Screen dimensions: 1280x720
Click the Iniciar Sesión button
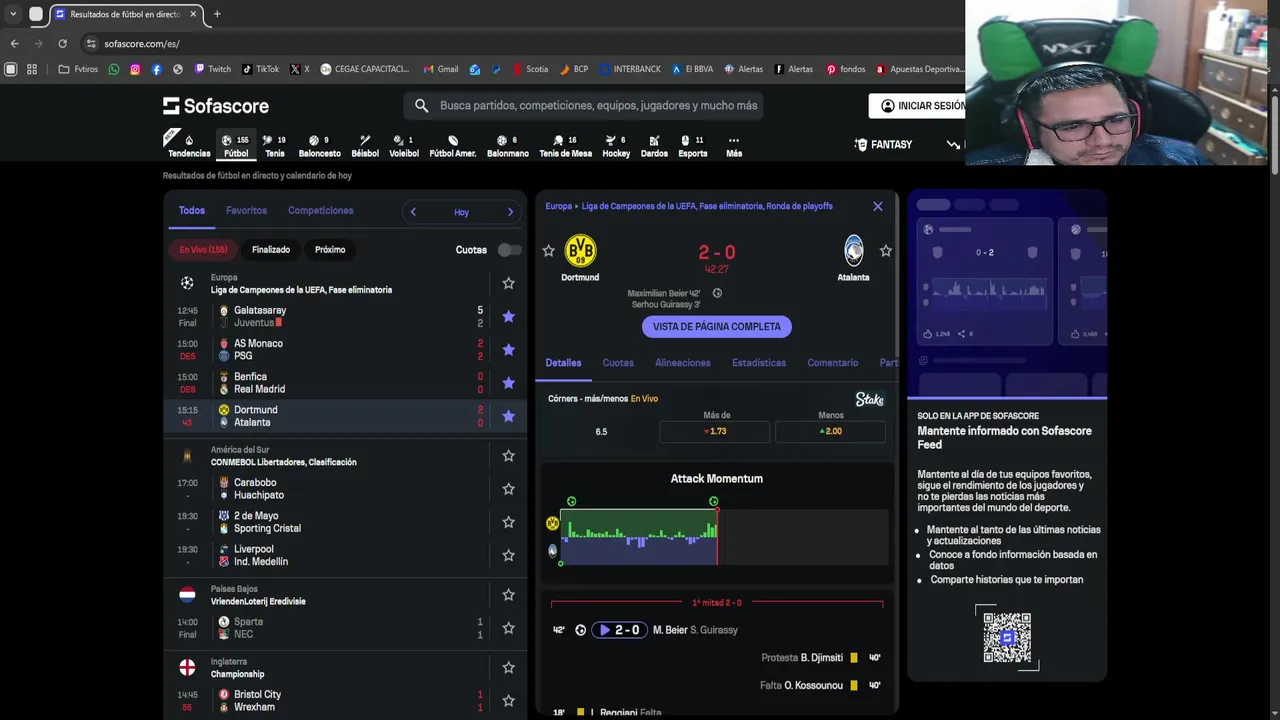923,106
